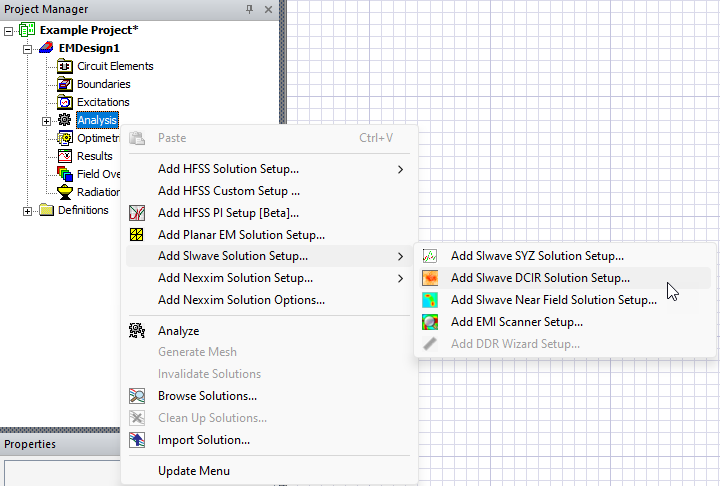720x486 pixels.
Task: Choose Add SIwave SYZ Solution Setup
Action: pyautogui.click(x=565, y=256)
